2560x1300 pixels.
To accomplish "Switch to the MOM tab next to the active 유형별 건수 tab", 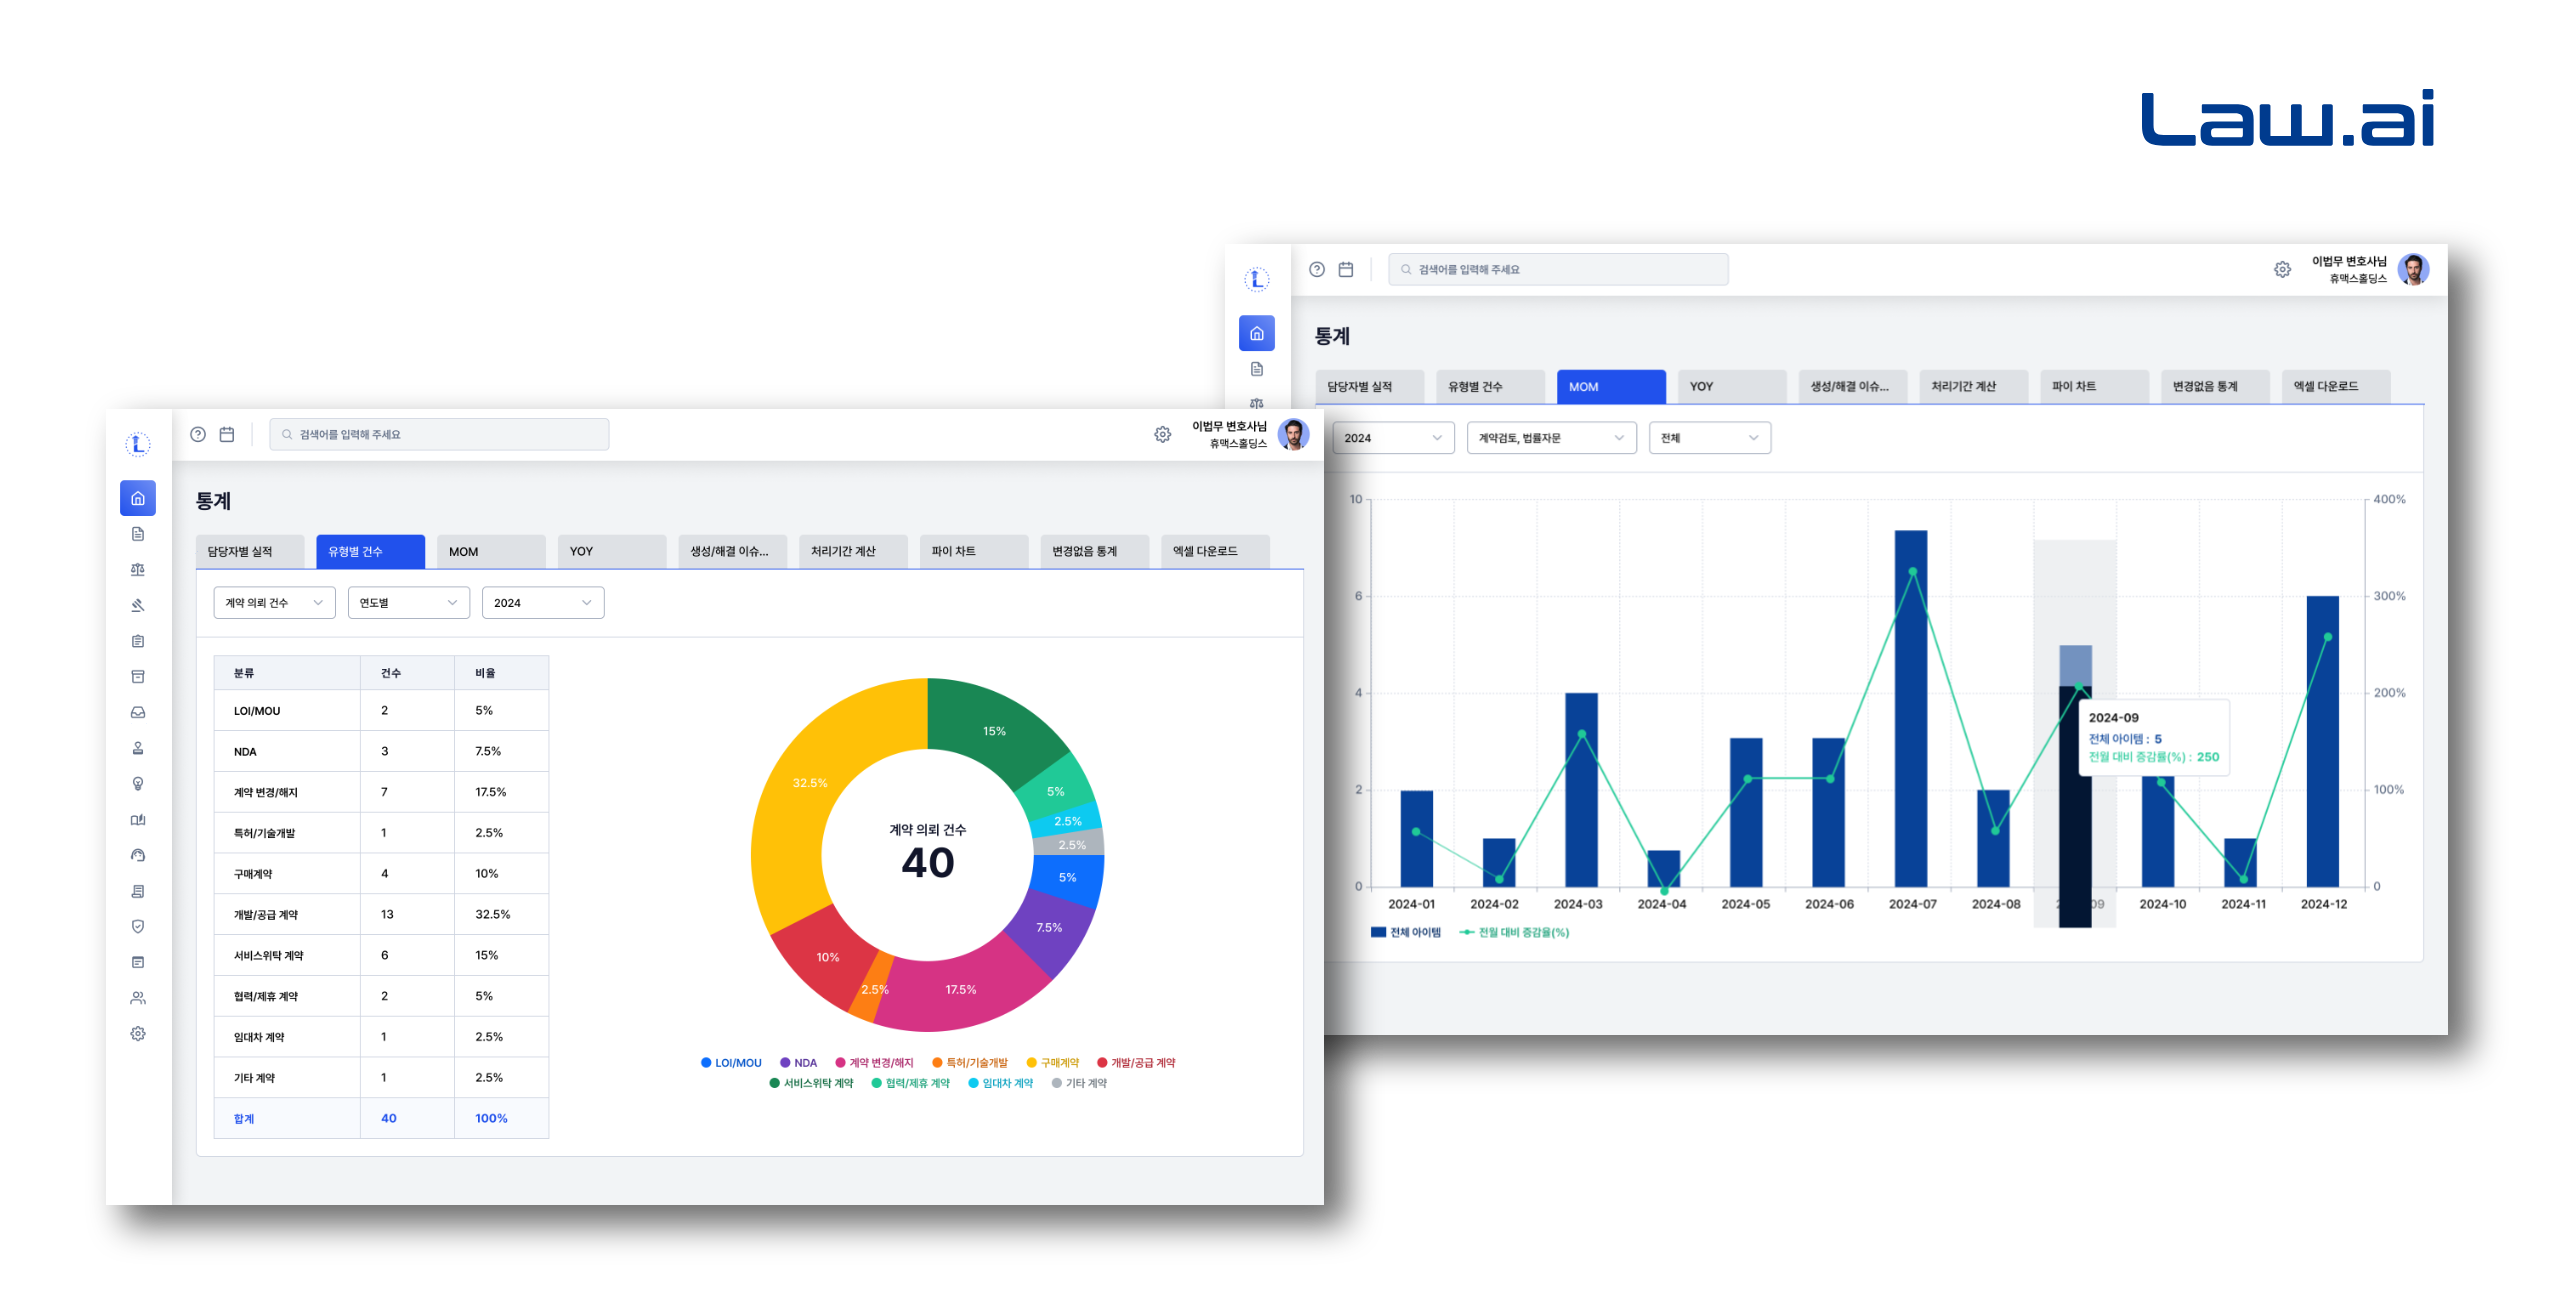I will point(490,552).
